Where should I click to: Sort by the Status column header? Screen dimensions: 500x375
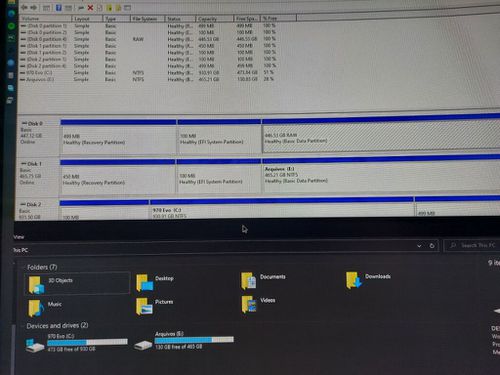point(180,19)
